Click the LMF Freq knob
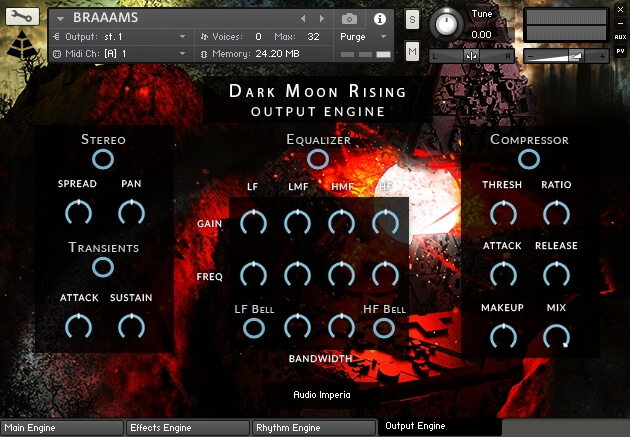This screenshot has height=437, width=630. click(297, 274)
